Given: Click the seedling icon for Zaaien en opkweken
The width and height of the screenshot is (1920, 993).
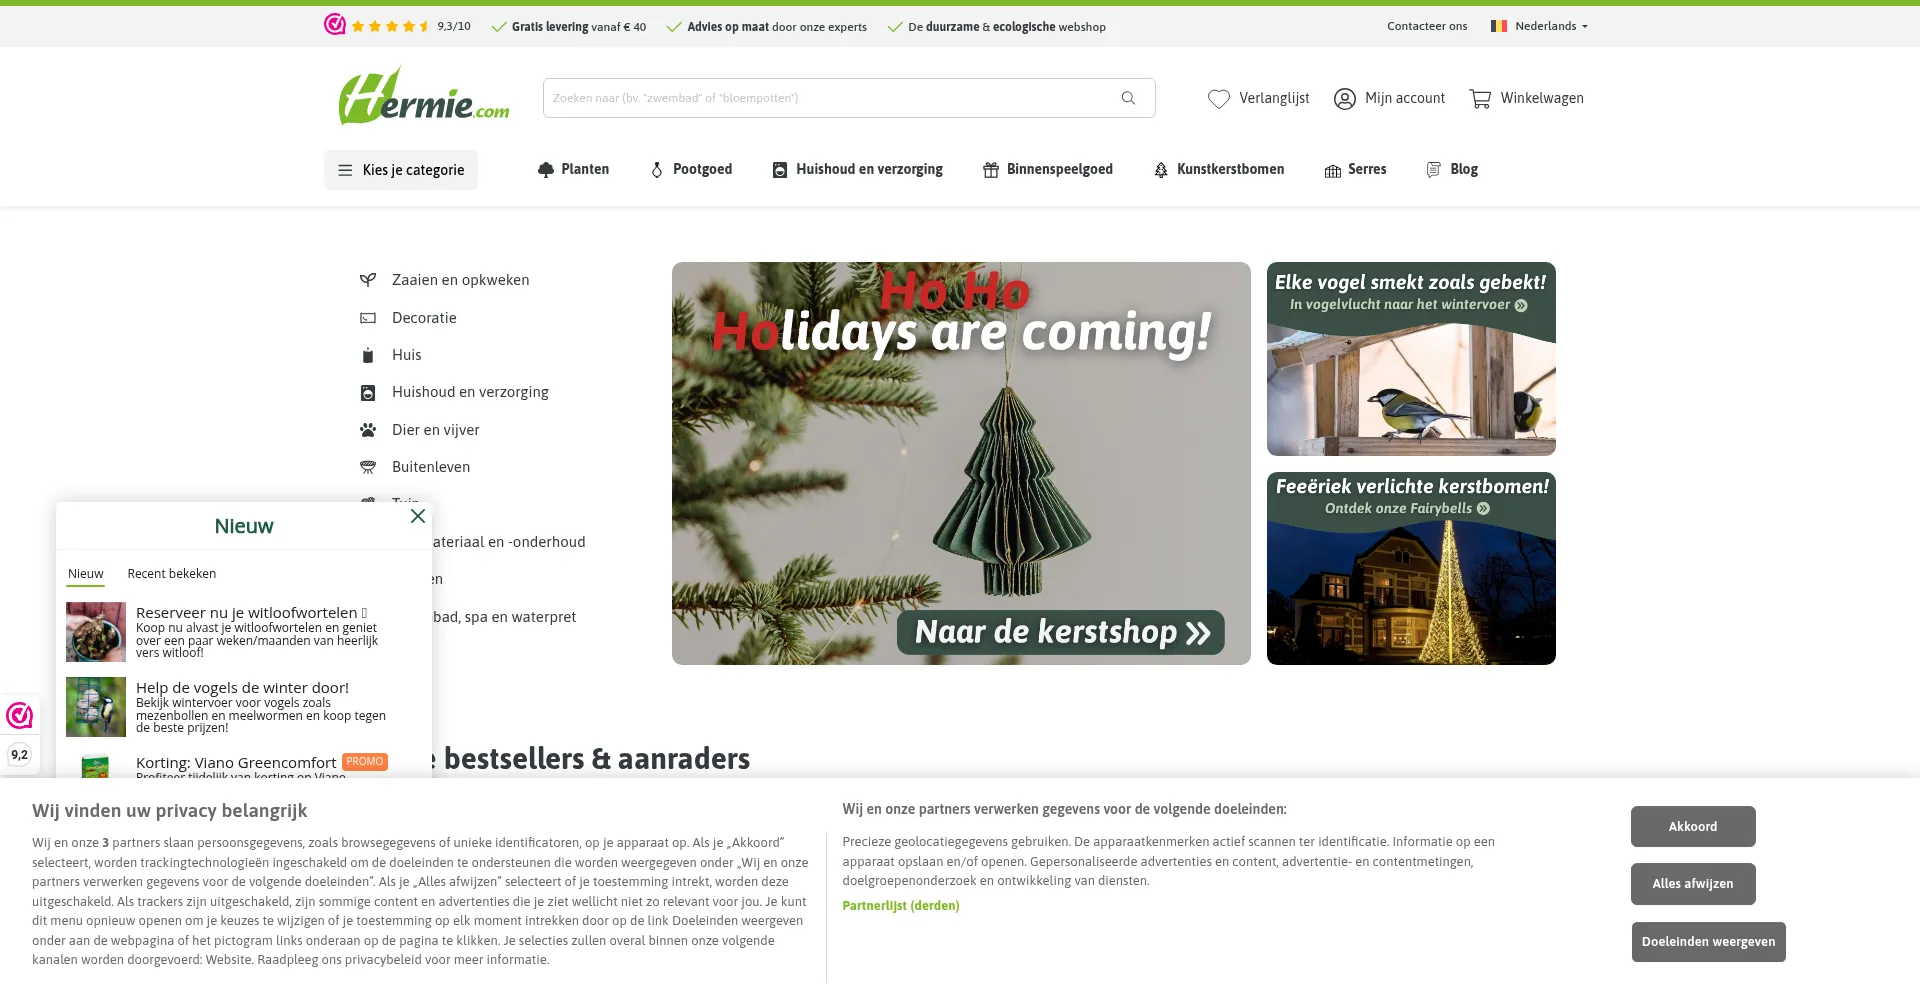Looking at the screenshot, I should pyautogui.click(x=368, y=280).
